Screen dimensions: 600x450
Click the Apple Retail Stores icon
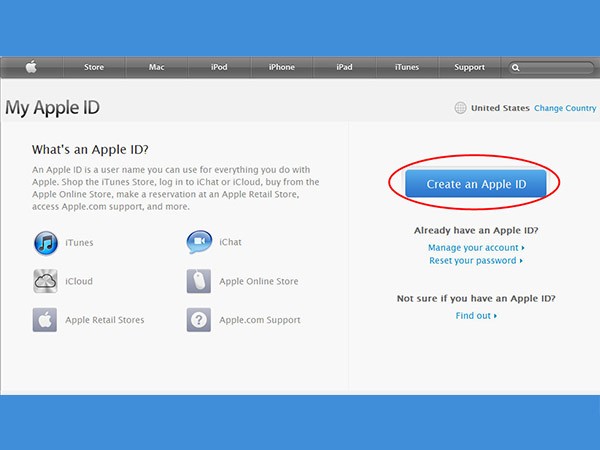click(46, 320)
